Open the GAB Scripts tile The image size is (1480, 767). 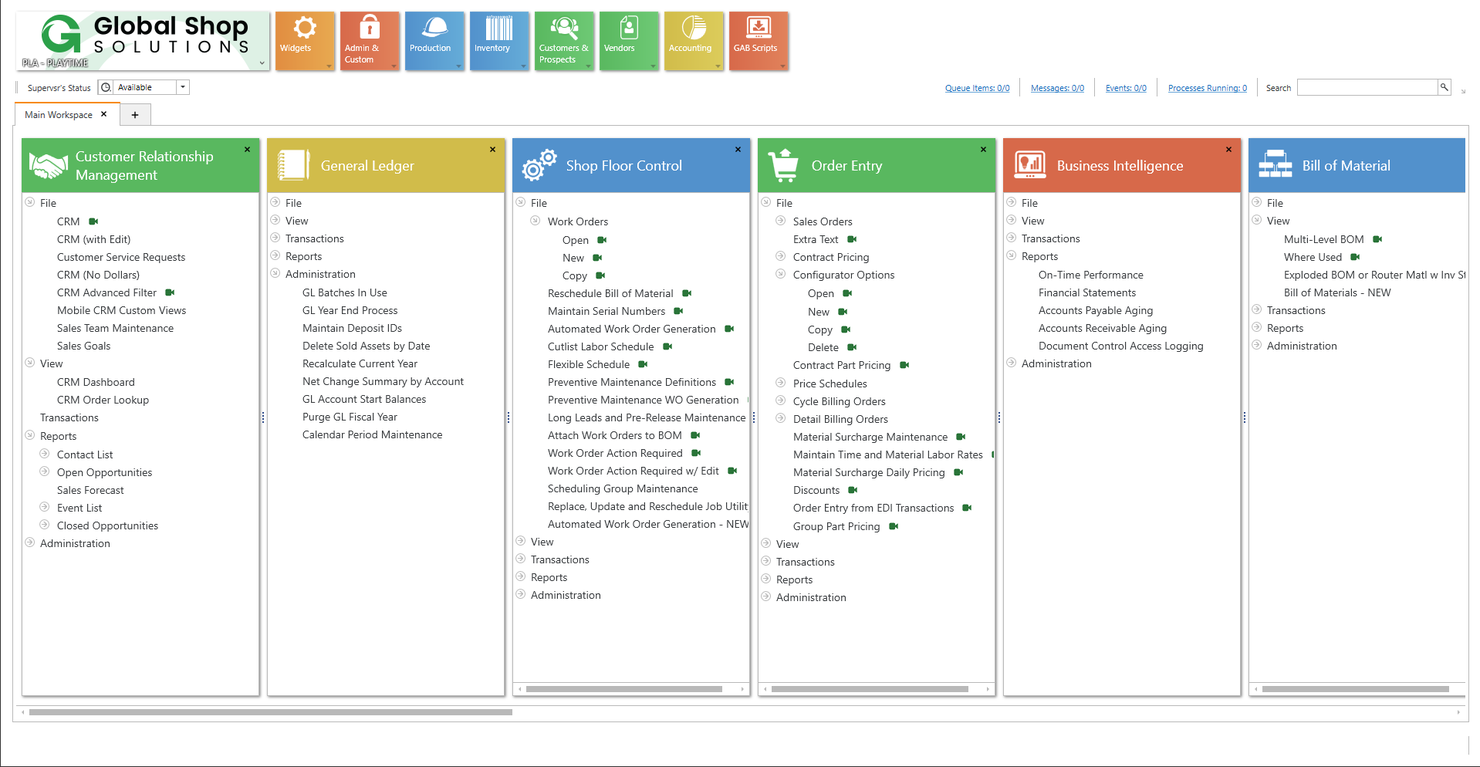(759, 41)
